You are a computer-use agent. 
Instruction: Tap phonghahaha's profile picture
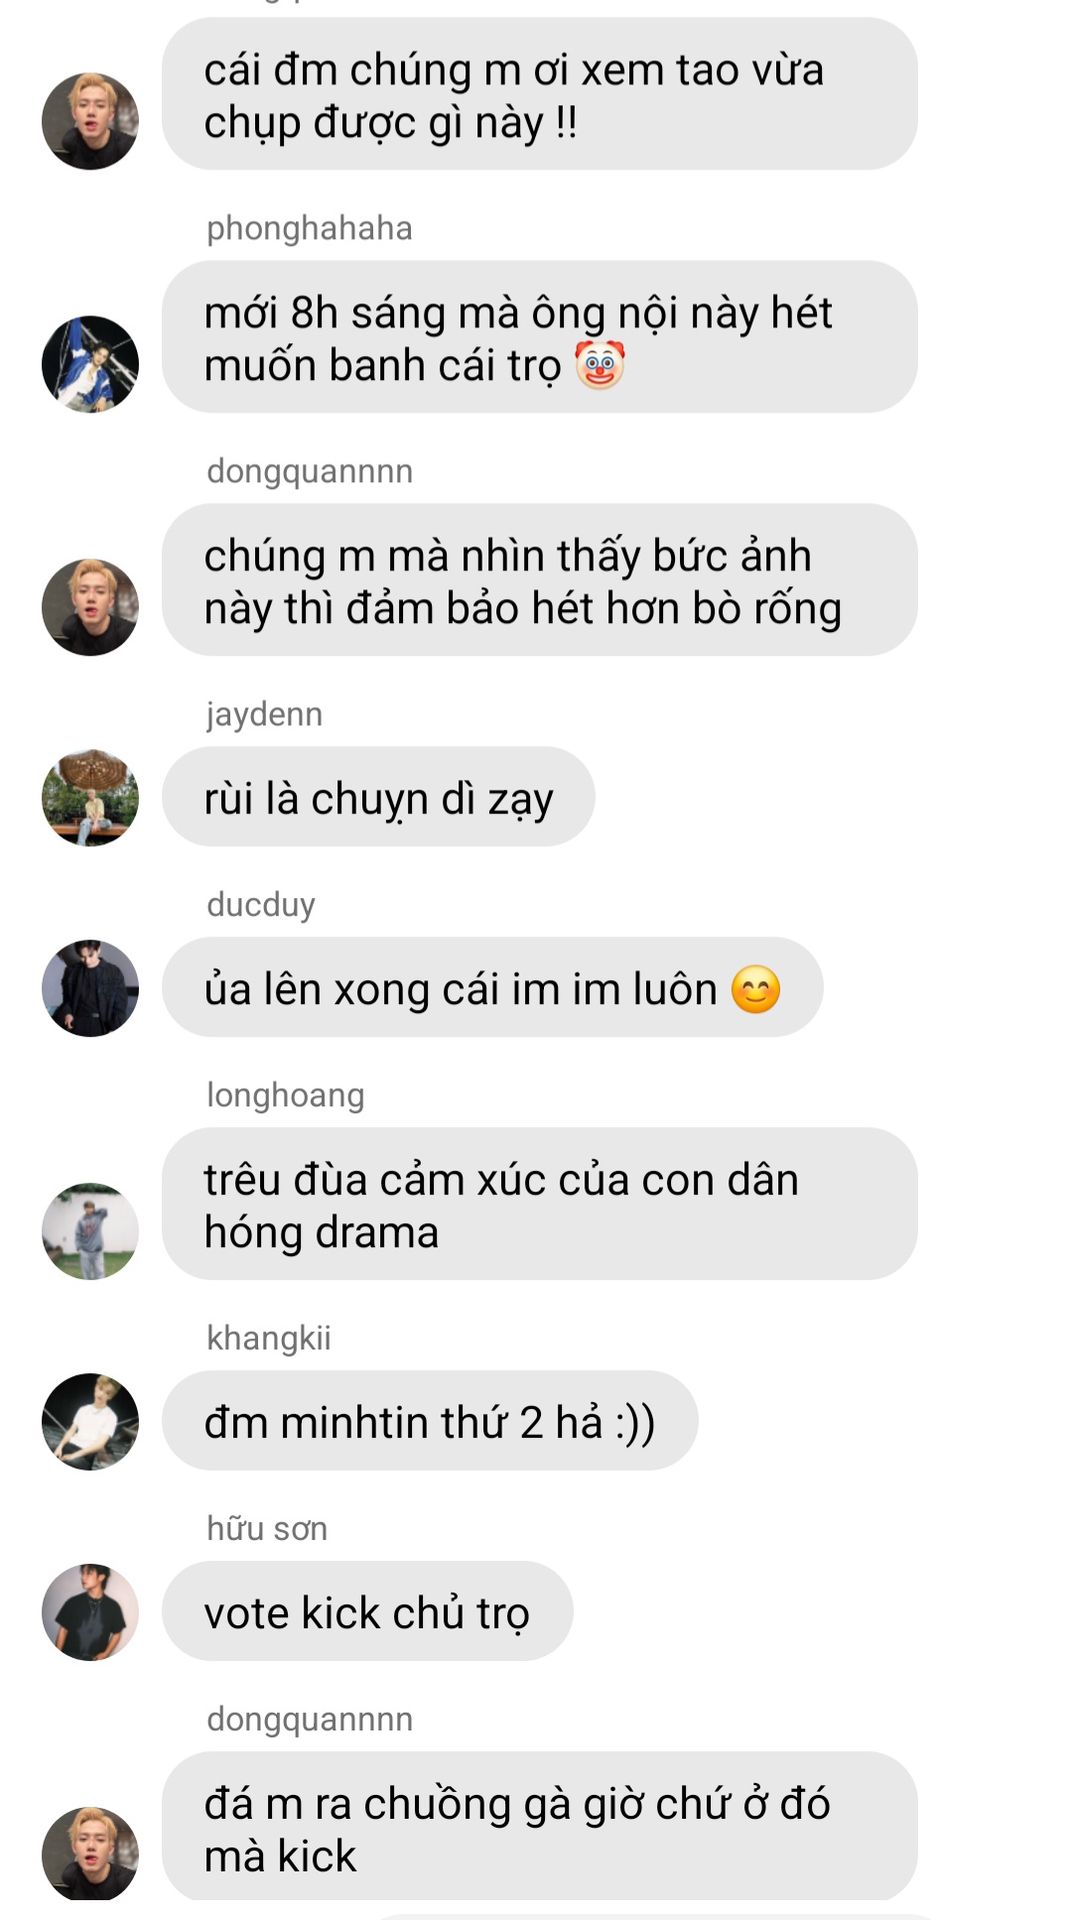click(90, 364)
